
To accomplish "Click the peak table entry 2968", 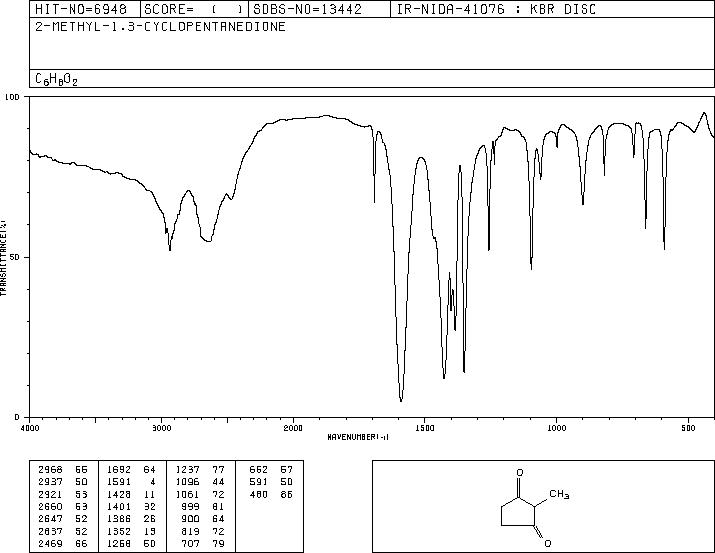I will point(50,469).
